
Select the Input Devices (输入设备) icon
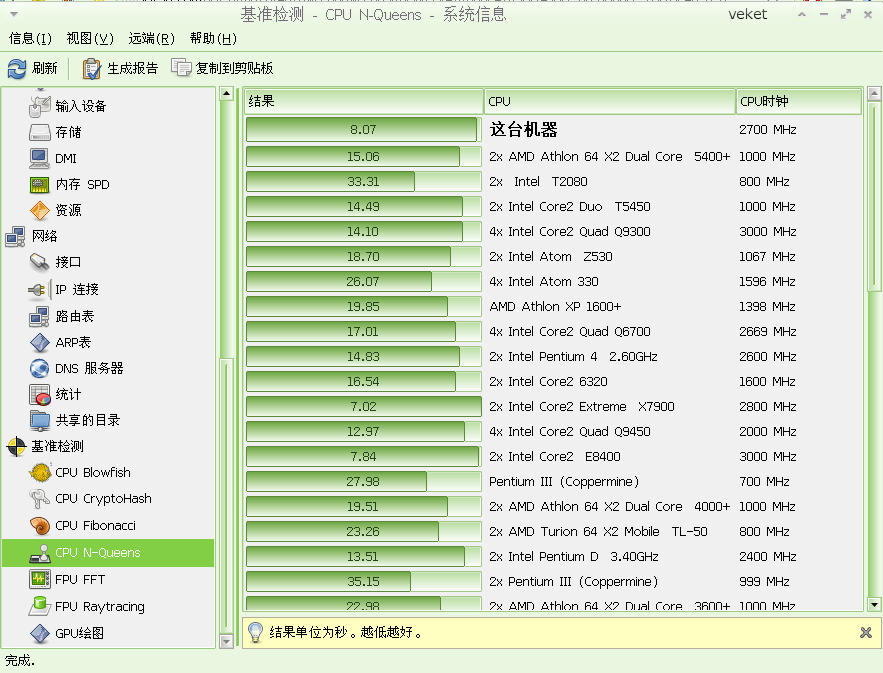pos(39,106)
